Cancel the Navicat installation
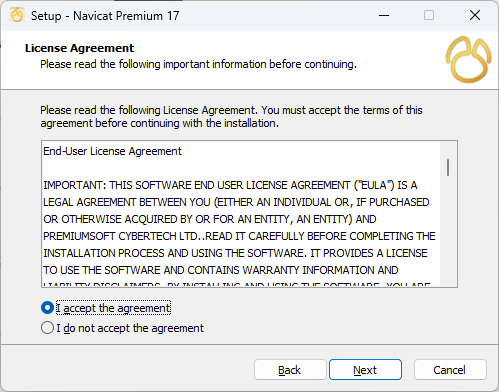This screenshot has width=499, height=392. 450,370
